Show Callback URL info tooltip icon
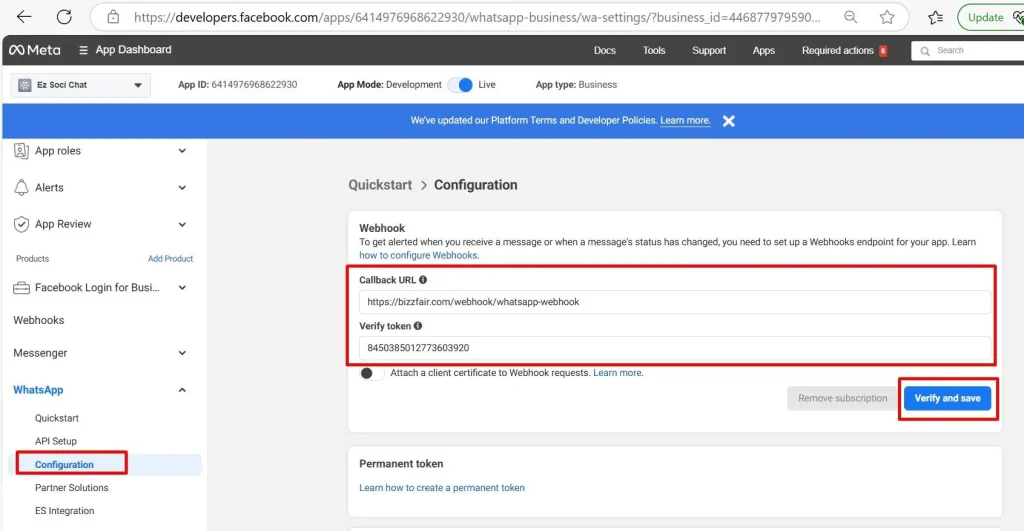Screen dimensions: 1024x531 pos(423,280)
